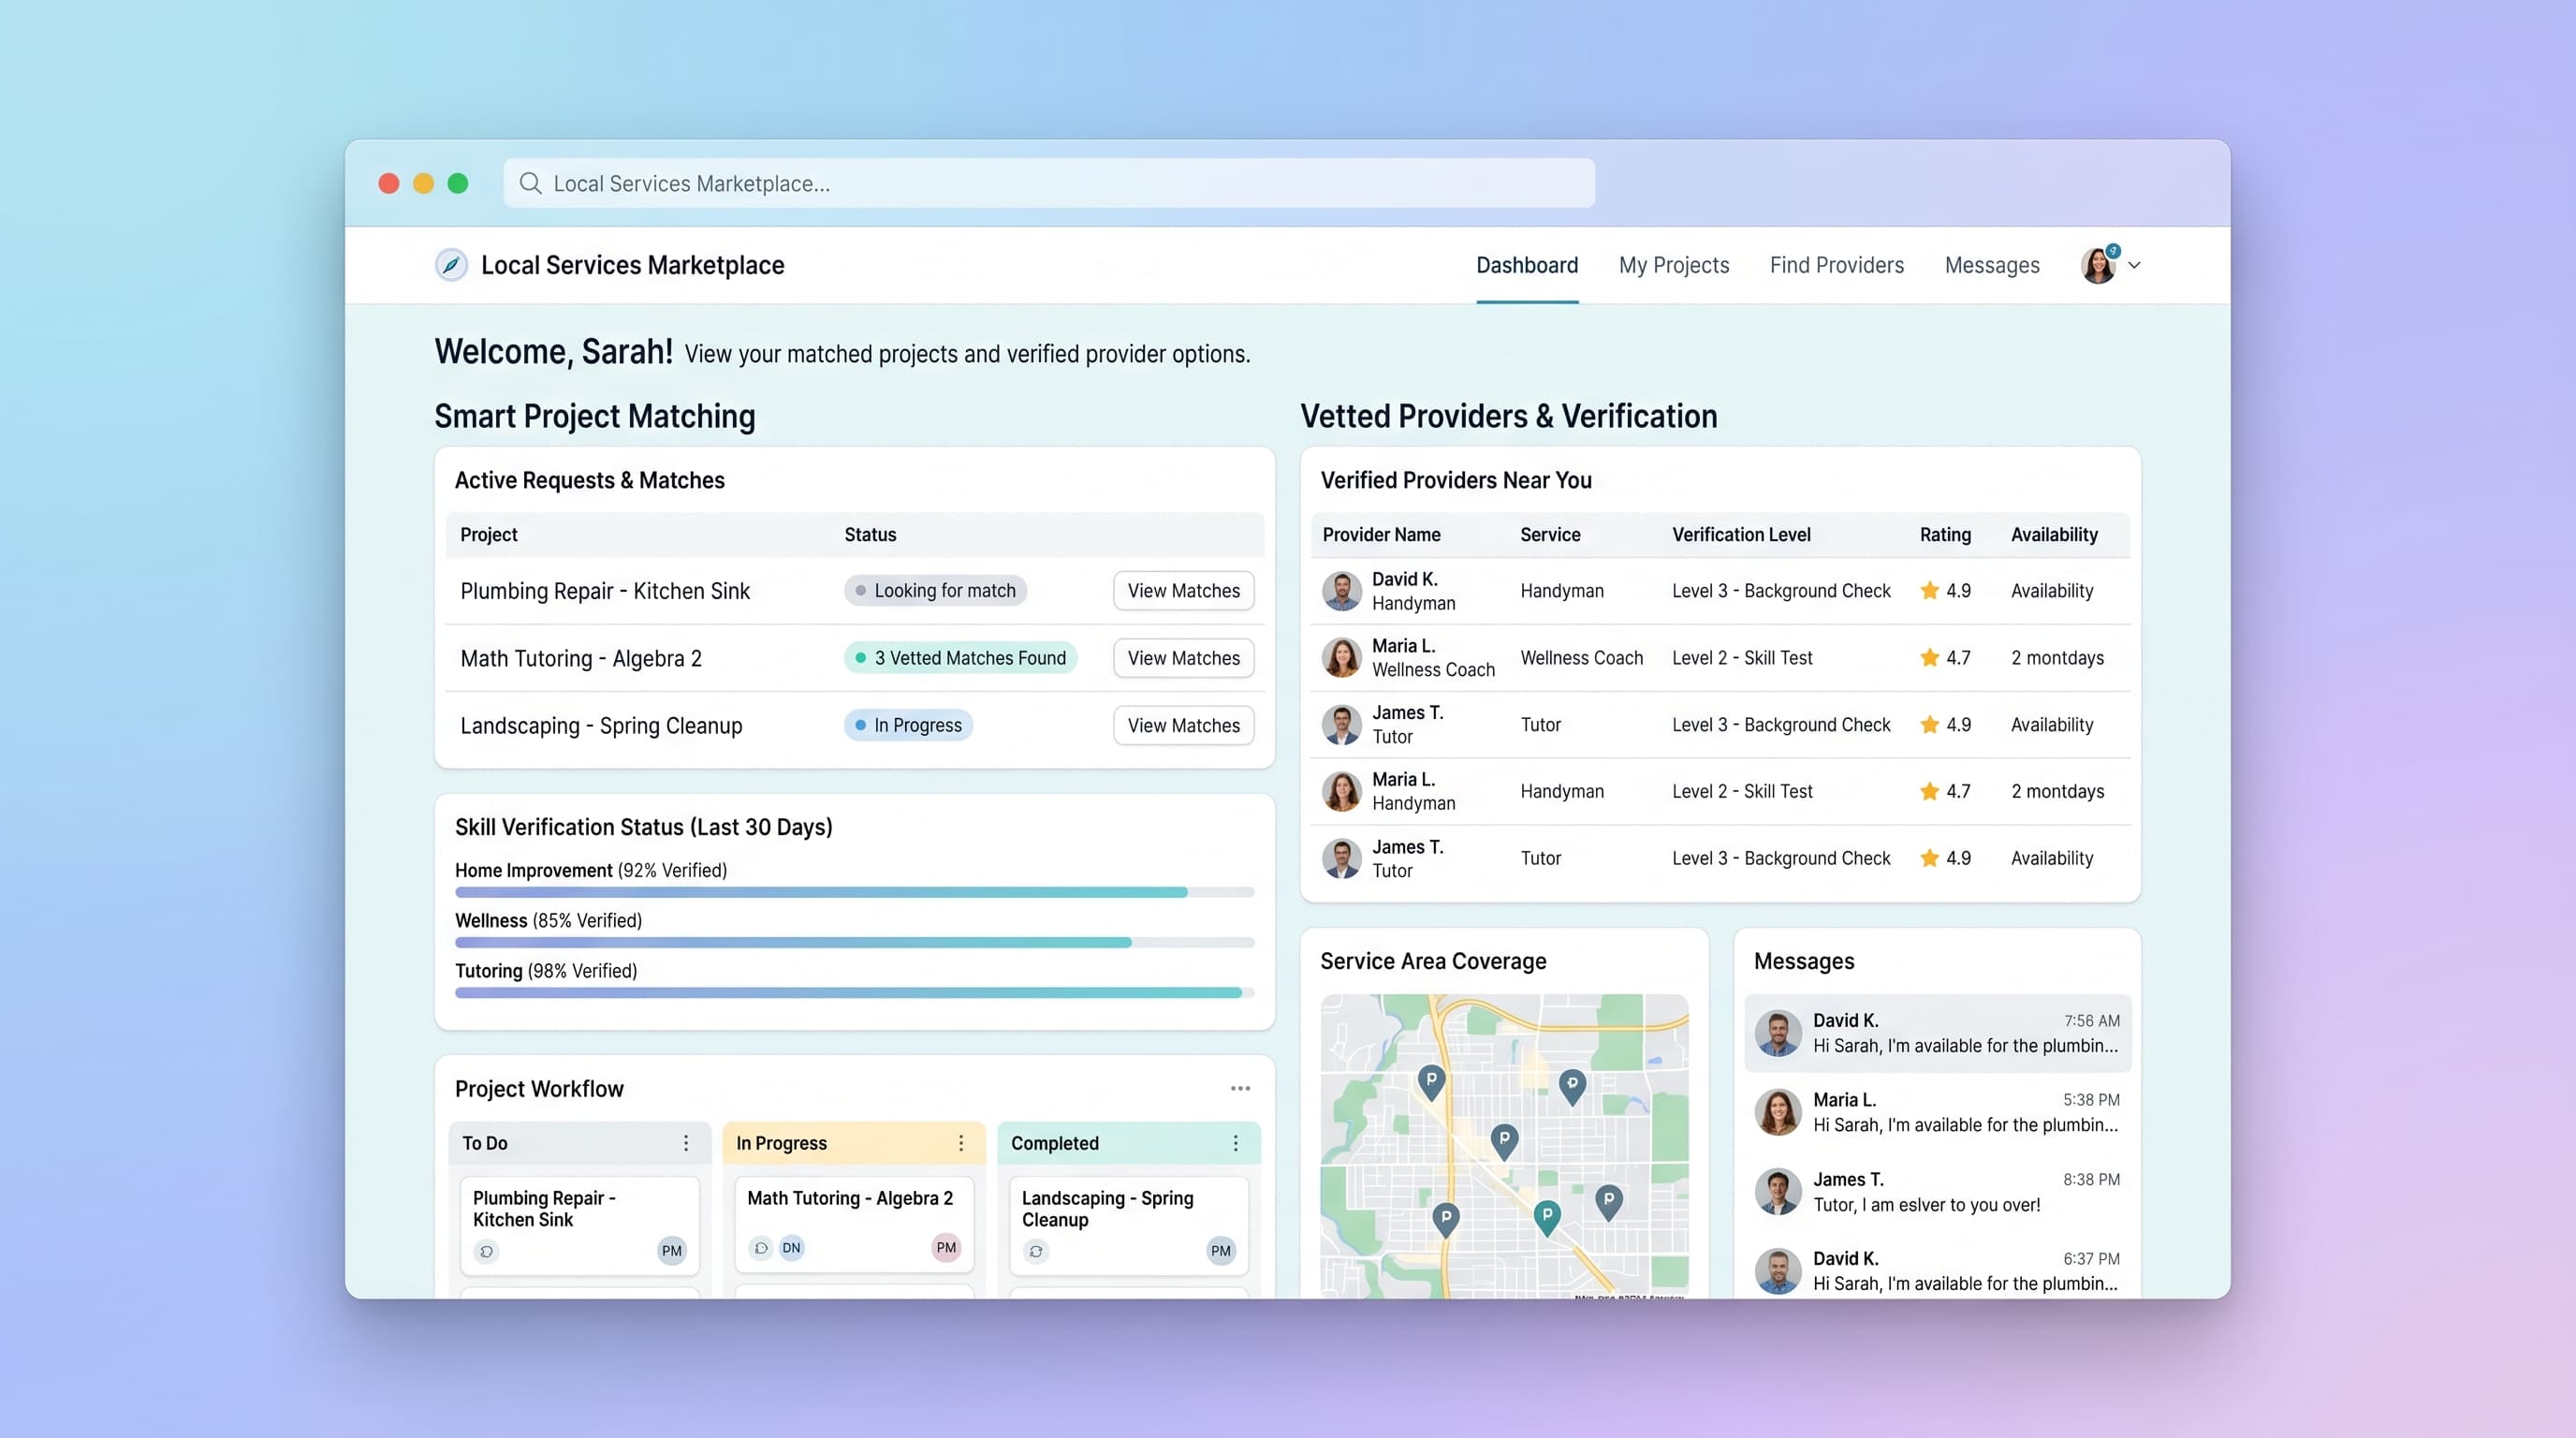Sort by the Verification Level column header

tap(1741, 535)
